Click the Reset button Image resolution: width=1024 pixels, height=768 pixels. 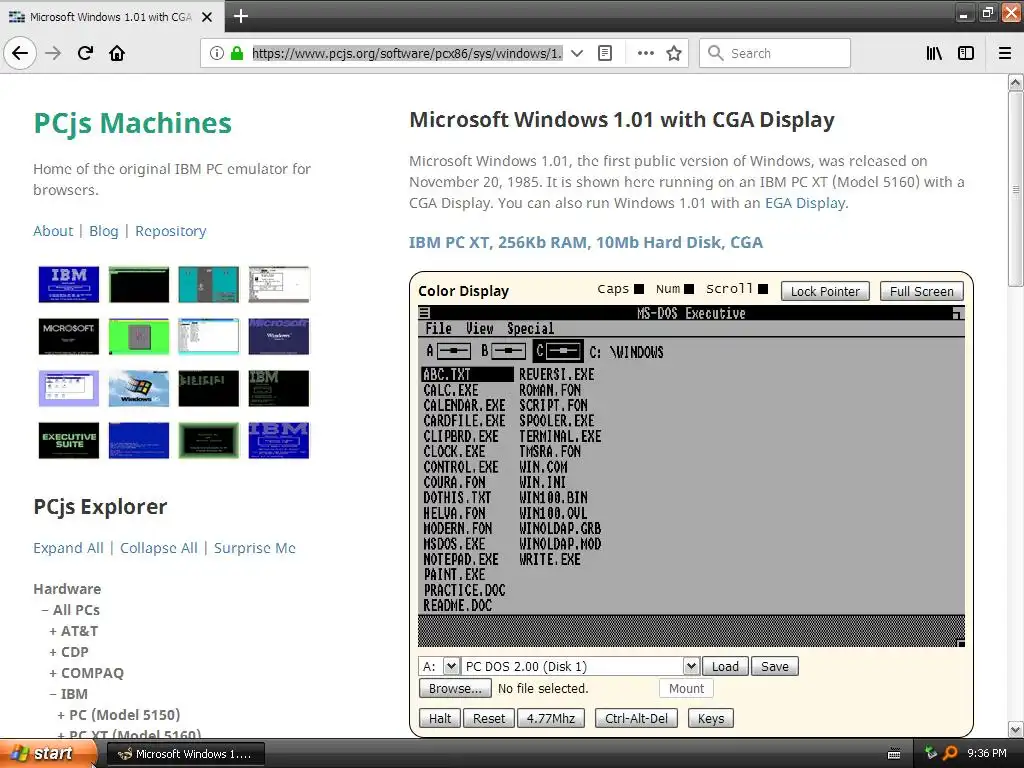[x=488, y=718]
